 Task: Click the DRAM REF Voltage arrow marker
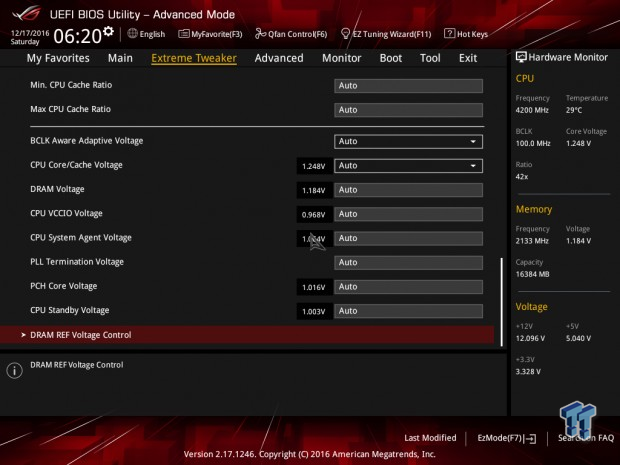23,335
